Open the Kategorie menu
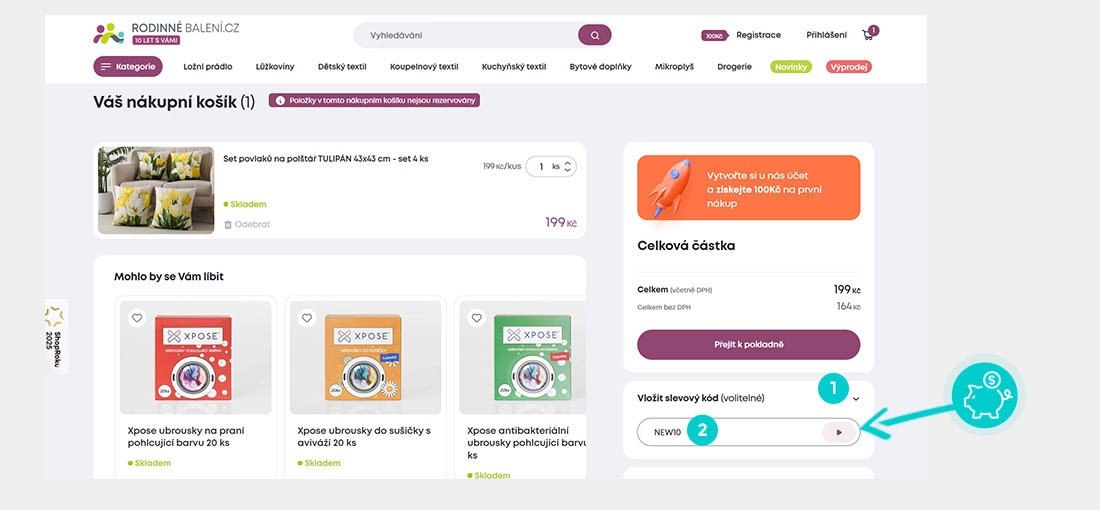 (128, 67)
